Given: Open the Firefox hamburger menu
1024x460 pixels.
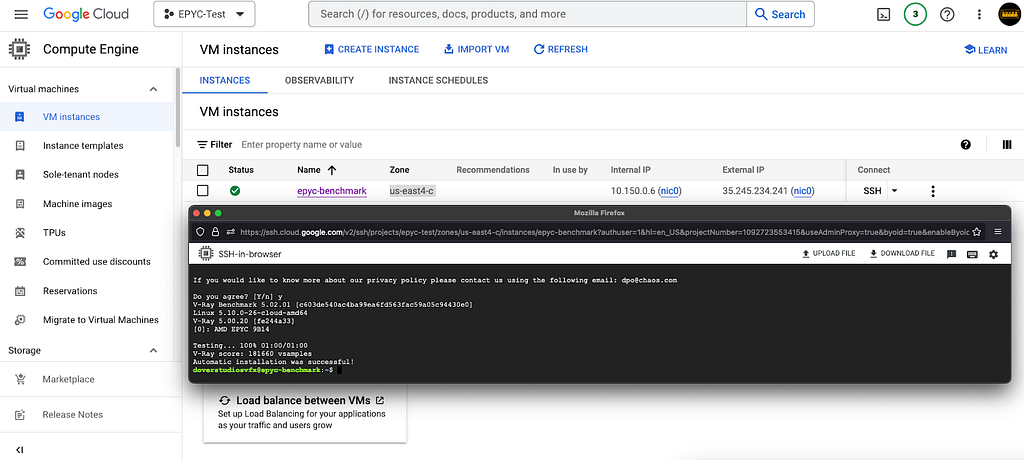Looking at the screenshot, I should click(x=998, y=231).
